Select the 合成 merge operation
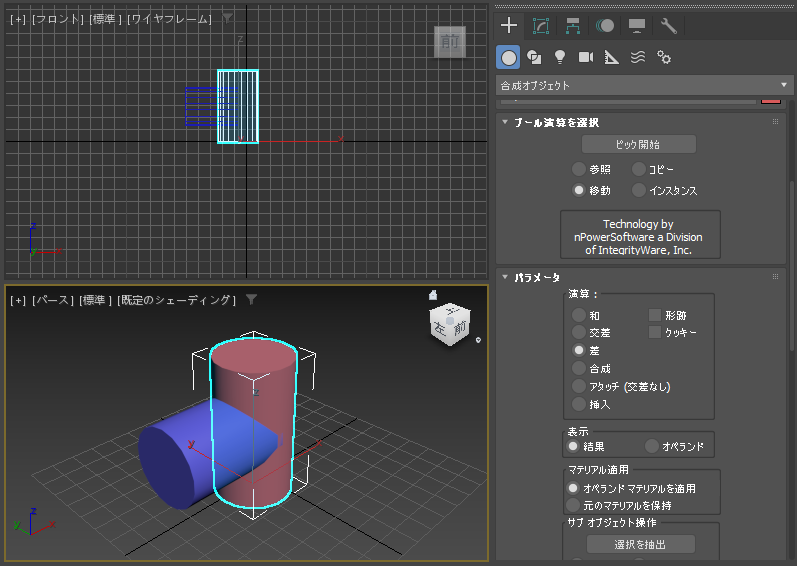Screen dimensions: 797x566 pos(579,368)
